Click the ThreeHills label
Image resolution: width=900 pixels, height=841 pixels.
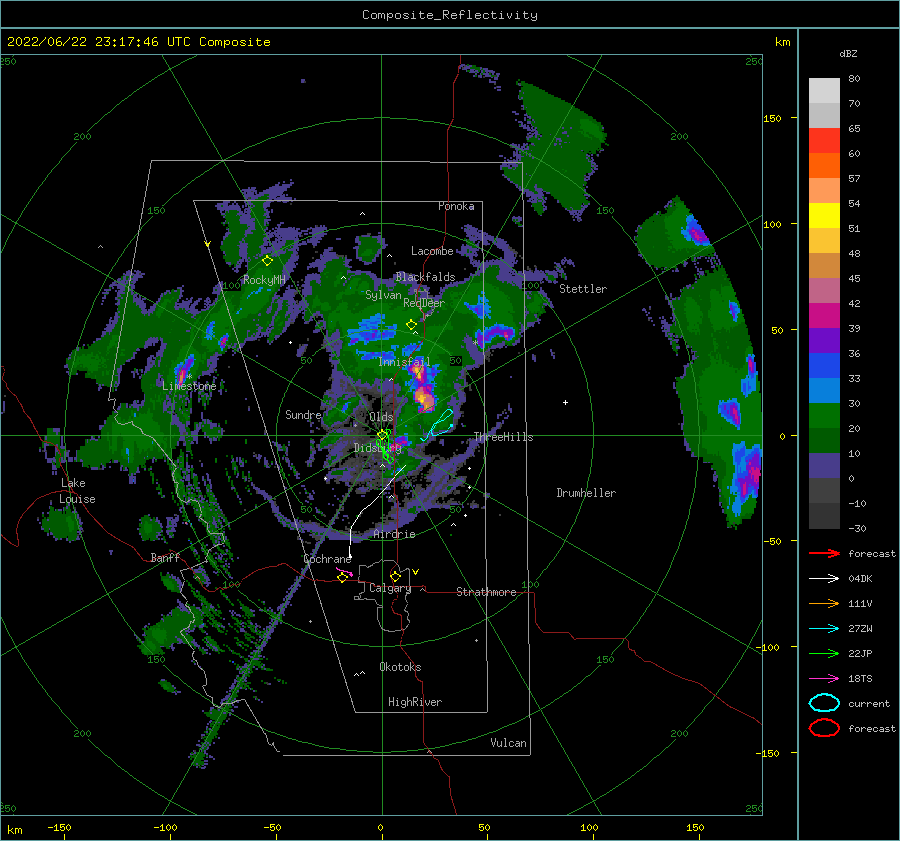pyautogui.click(x=503, y=437)
